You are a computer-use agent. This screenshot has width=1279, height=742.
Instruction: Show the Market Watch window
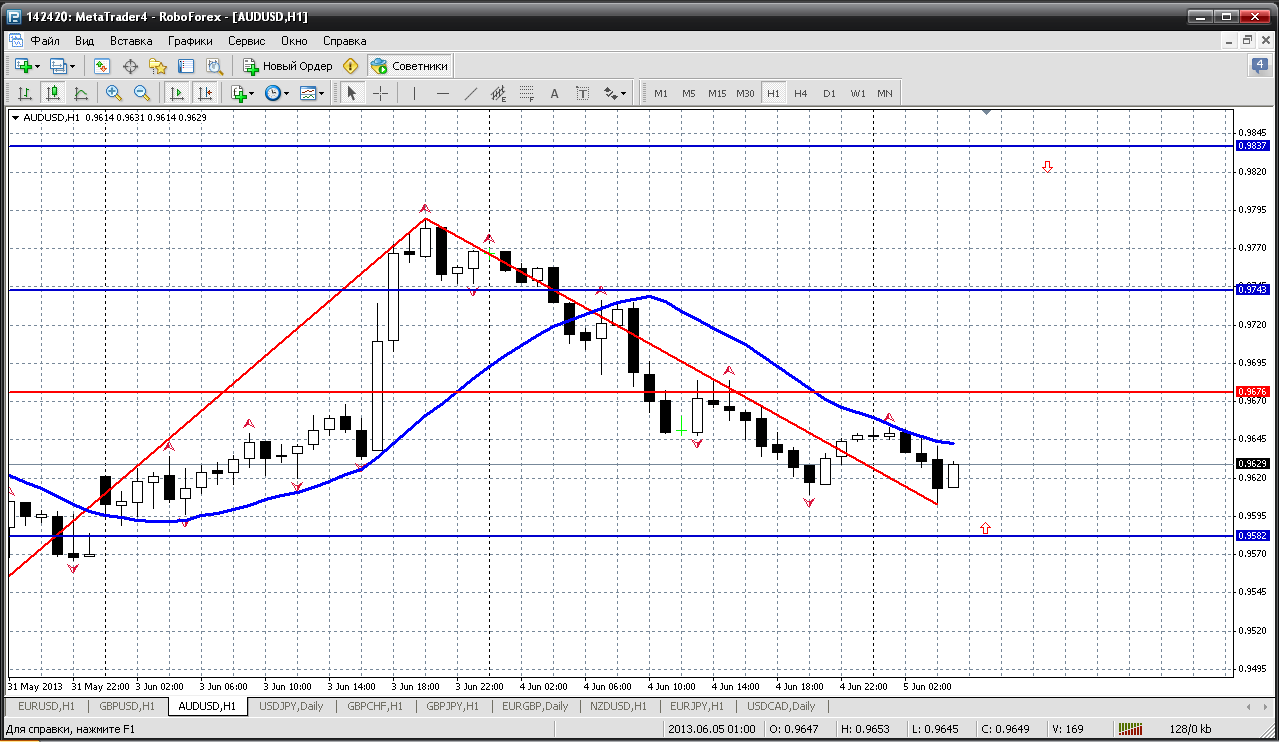click(102, 66)
